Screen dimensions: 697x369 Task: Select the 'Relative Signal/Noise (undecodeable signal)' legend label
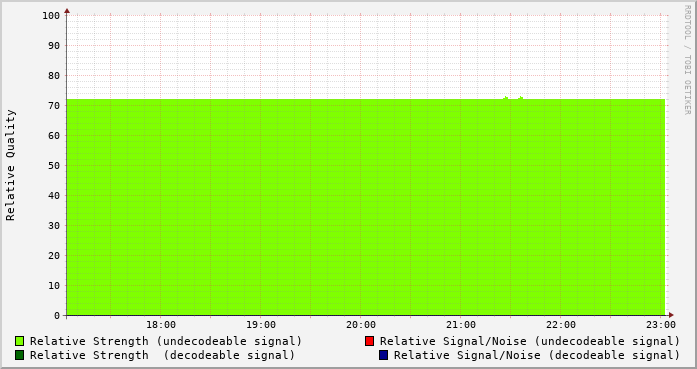[530, 341]
